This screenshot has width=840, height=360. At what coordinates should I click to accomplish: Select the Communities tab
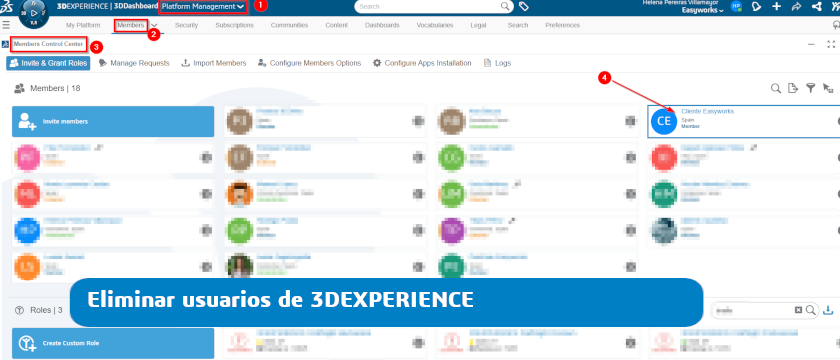click(289, 25)
